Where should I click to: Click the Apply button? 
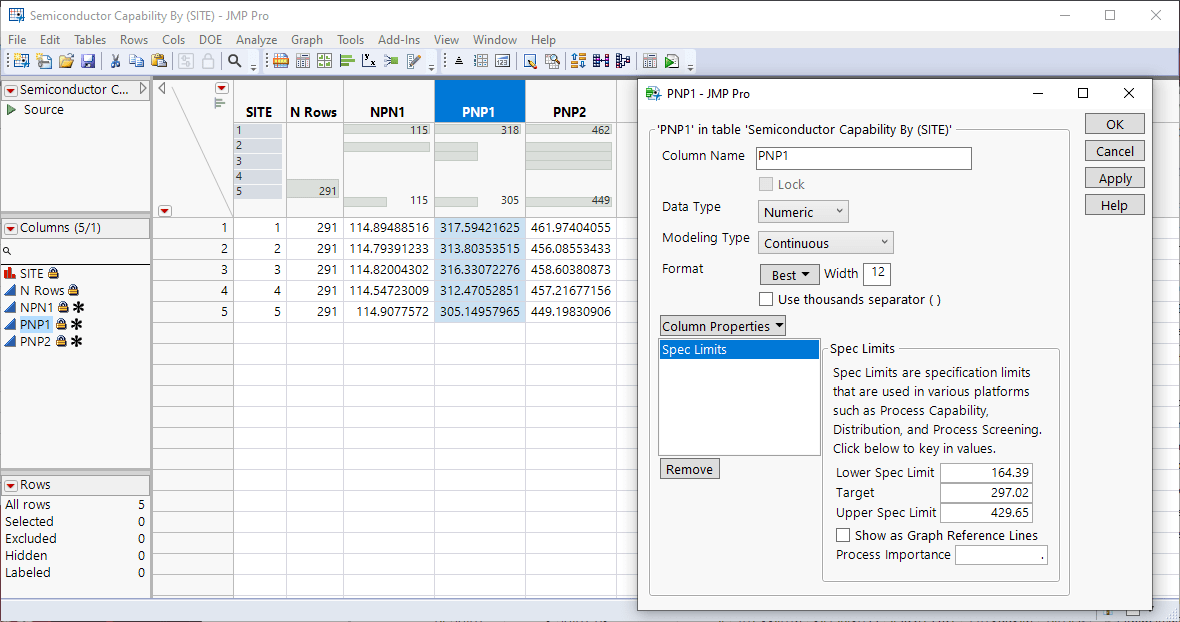click(1114, 178)
